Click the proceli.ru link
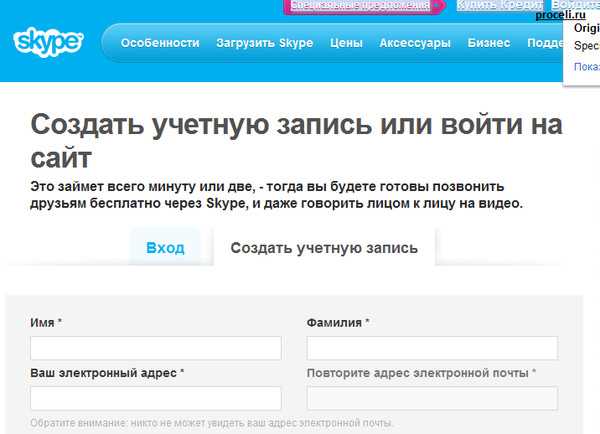 560,15
